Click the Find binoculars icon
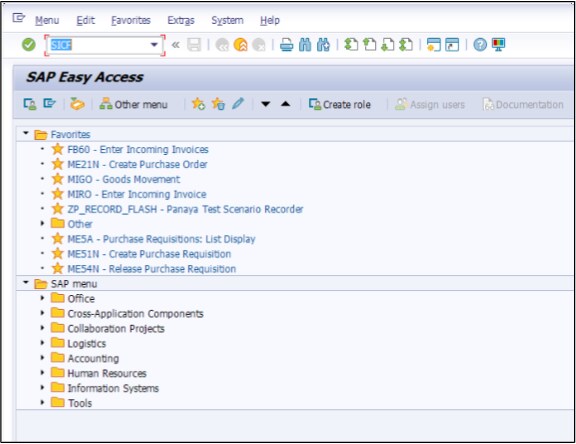The image size is (576, 444). [x=305, y=45]
